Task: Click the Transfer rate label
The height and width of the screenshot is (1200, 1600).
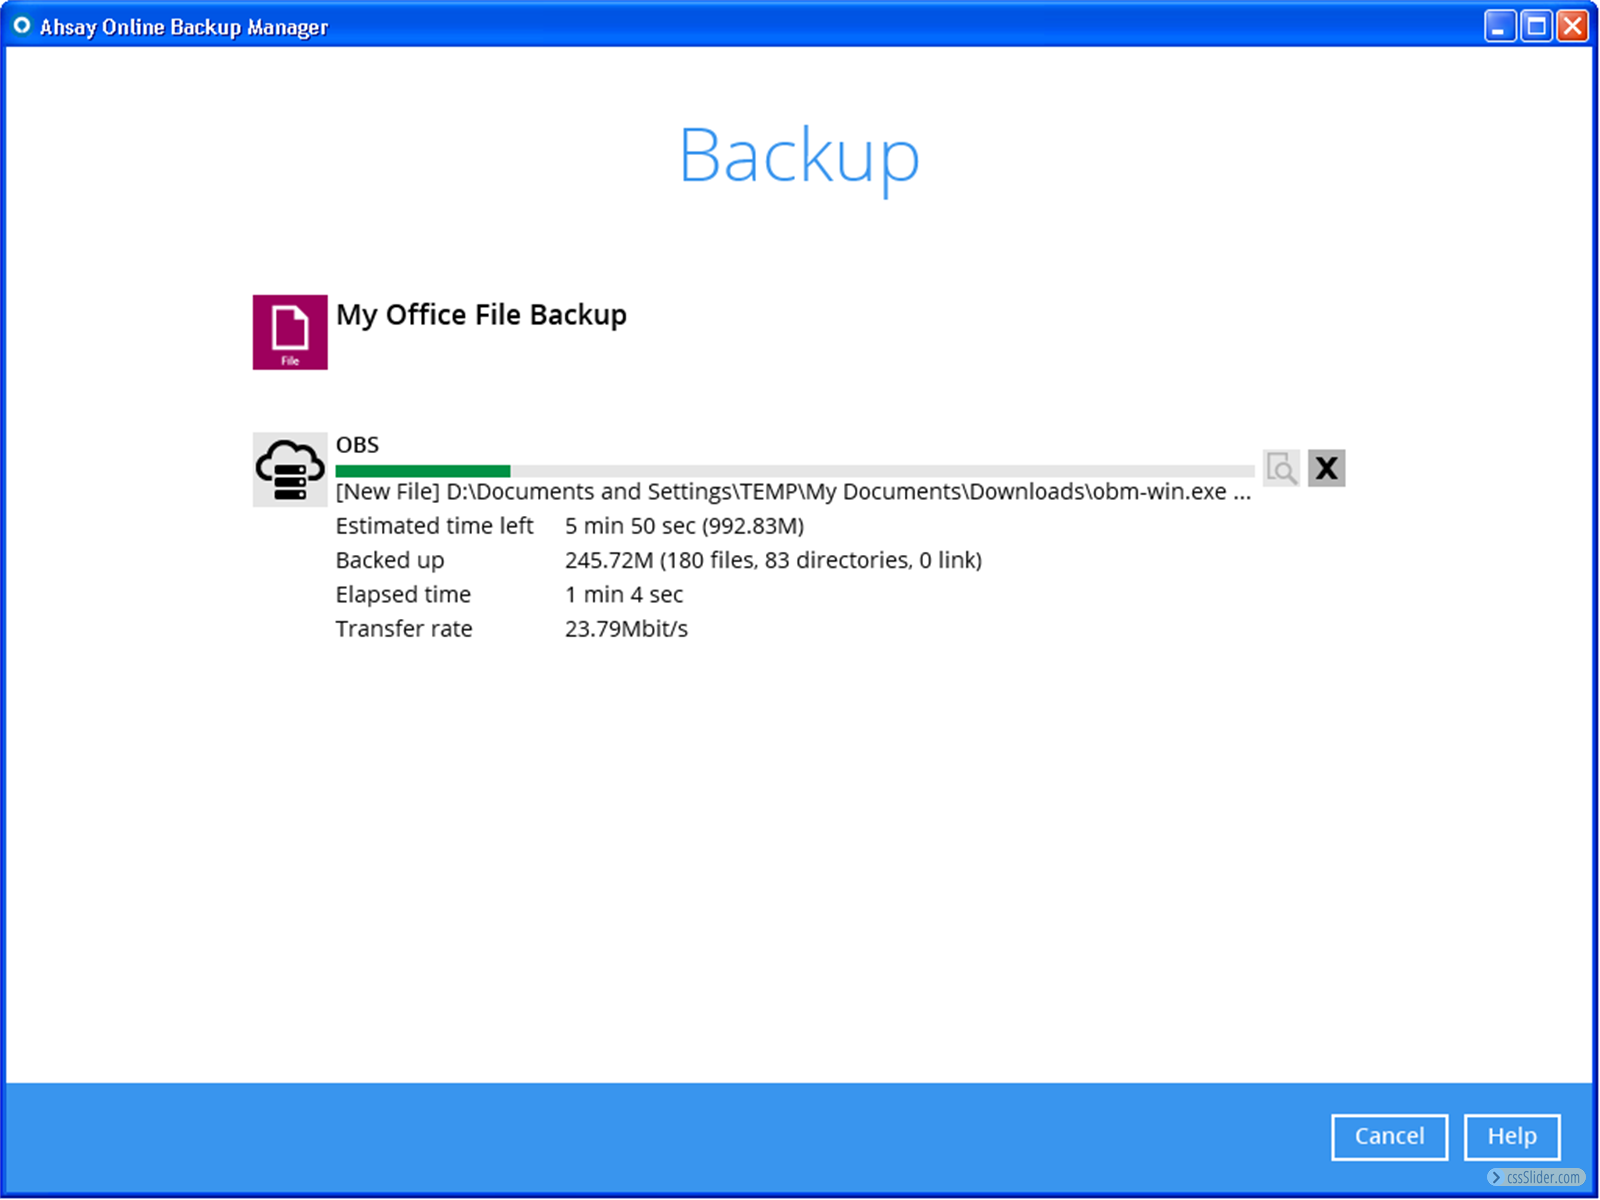Action: coord(404,629)
